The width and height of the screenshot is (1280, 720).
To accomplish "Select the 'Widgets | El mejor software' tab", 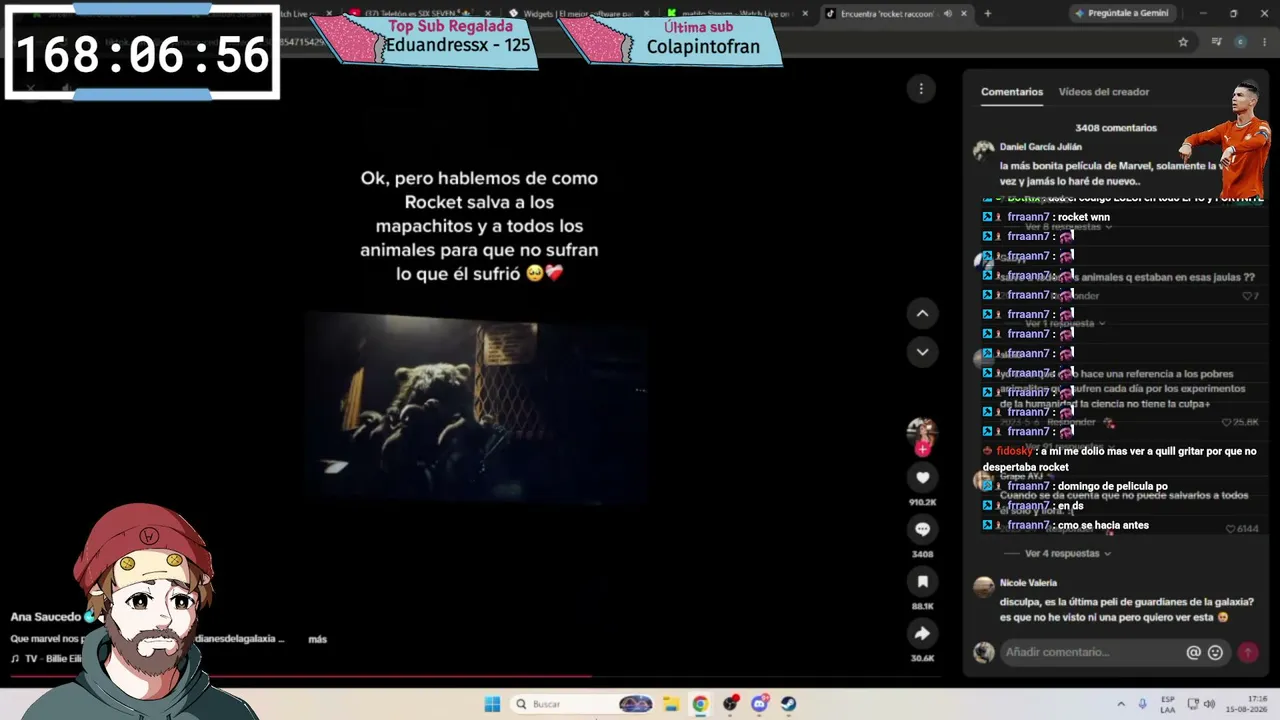I will click(577, 14).
